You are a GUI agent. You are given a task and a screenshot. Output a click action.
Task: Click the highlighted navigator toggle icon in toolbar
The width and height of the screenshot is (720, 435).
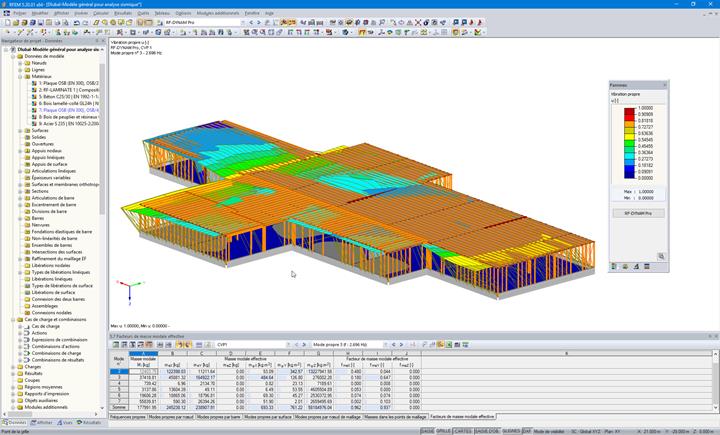click(x=141, y=23)
